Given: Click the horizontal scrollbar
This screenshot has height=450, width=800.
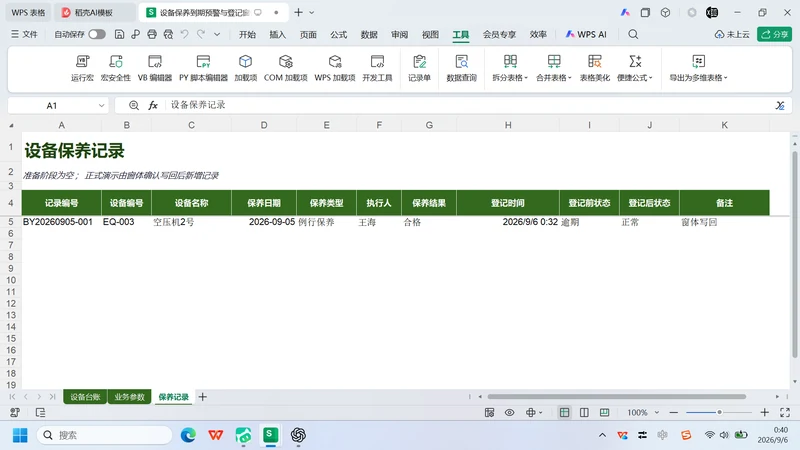Looking at the screenshot, I should [x=616, y=396].
